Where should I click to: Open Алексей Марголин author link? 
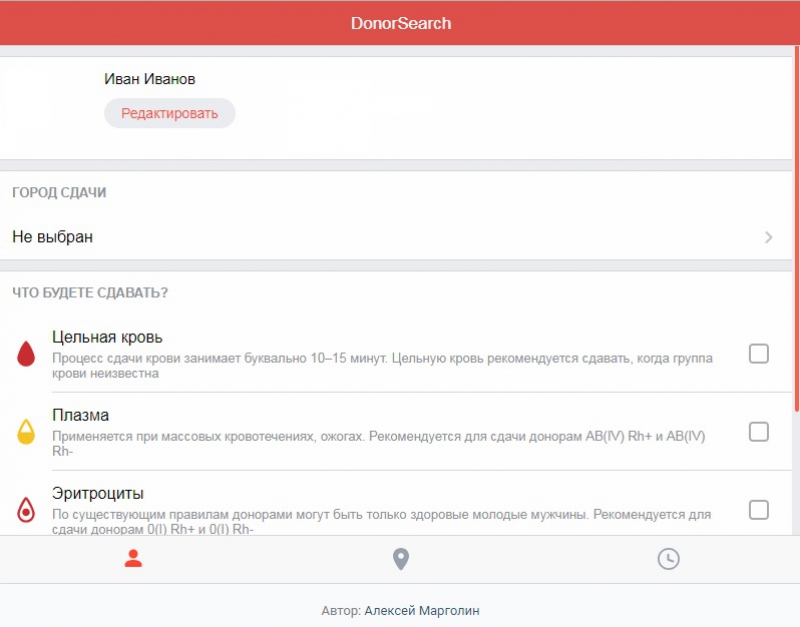pos(428,610)
